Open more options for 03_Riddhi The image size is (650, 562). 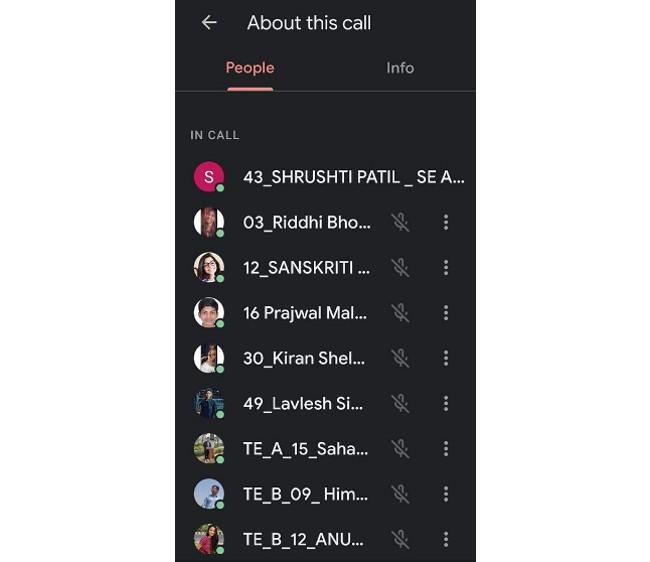click(x=446, y=222)
